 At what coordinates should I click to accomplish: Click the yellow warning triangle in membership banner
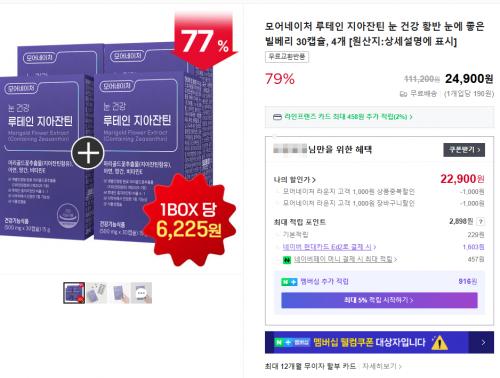439,343
